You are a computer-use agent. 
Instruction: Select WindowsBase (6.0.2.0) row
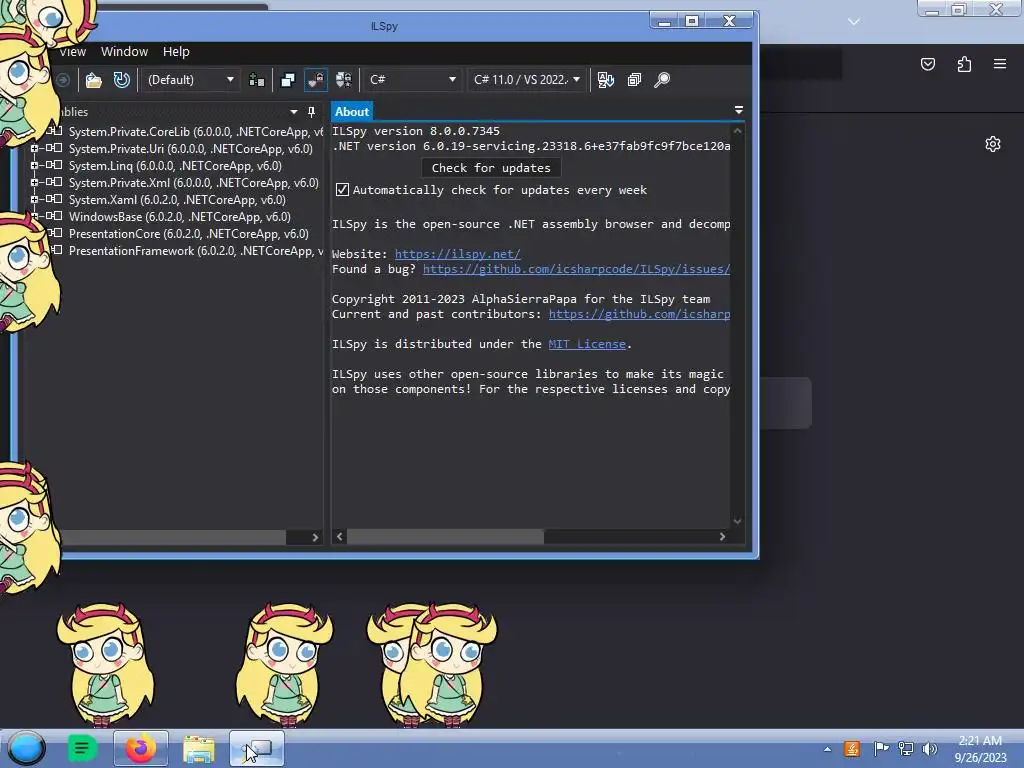point(180,217)
